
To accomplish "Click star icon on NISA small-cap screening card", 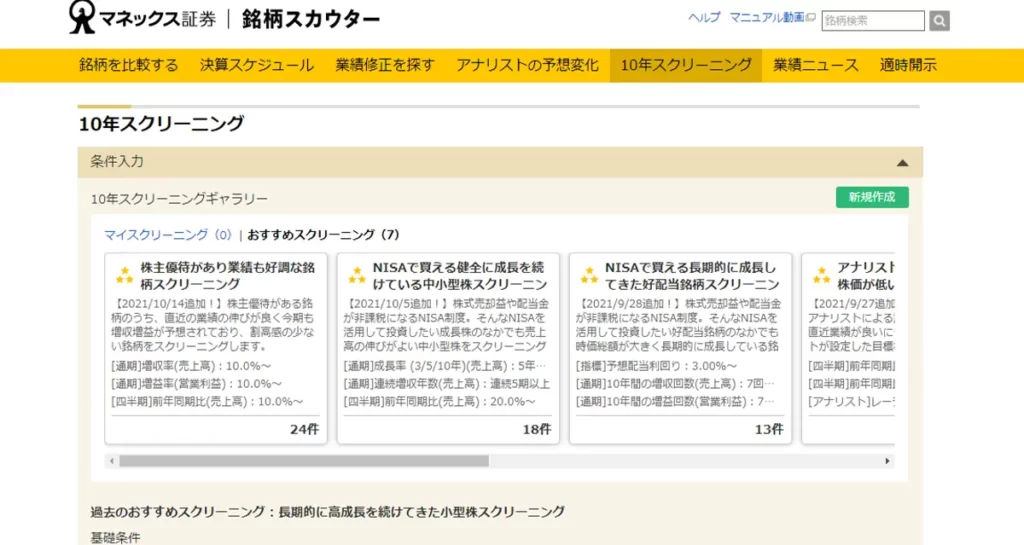I will point(356,275).
